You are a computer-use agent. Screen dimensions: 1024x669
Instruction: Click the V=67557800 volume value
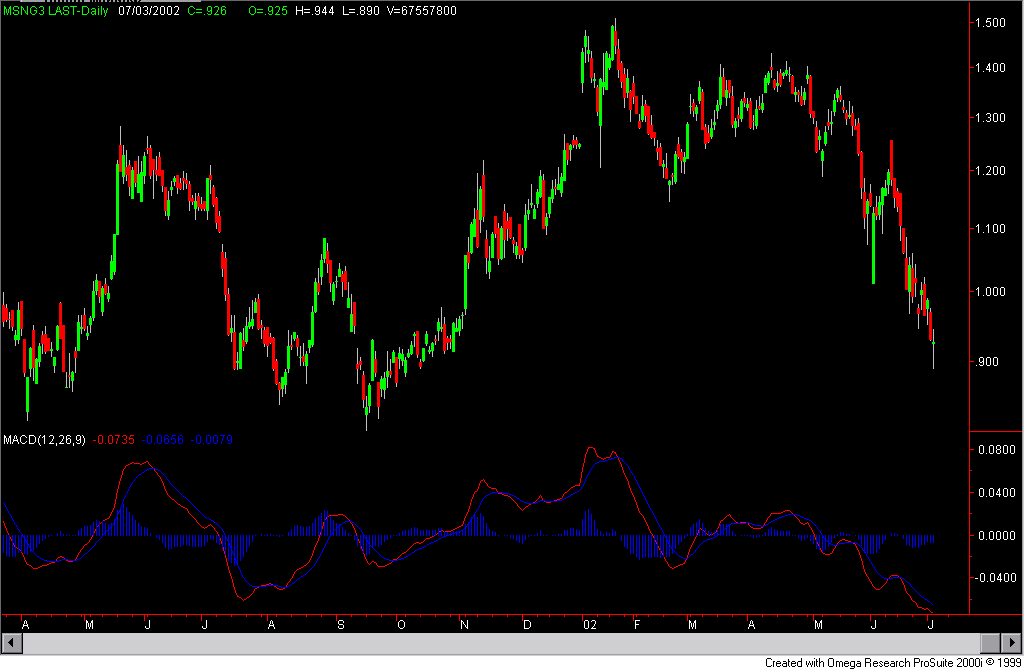(x=420, y=10)
